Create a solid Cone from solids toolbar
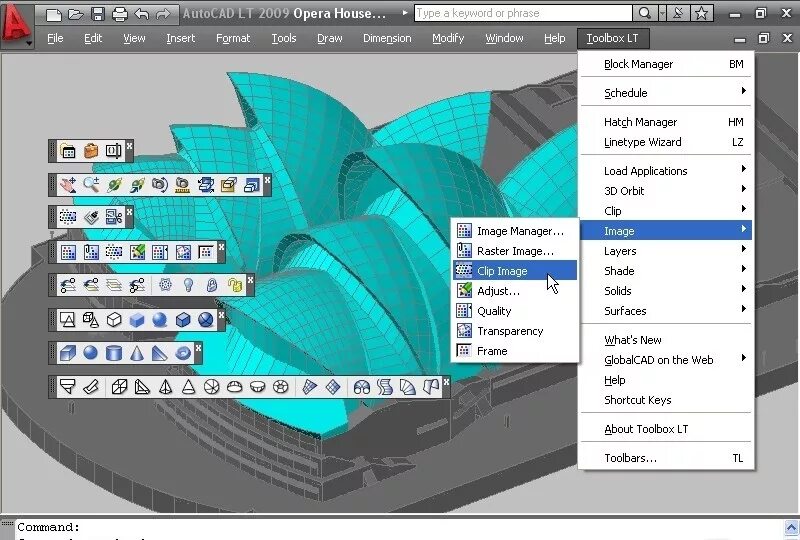Image resolution: width=800 pixels, height=540 pixels. click(x=137, y=353)
